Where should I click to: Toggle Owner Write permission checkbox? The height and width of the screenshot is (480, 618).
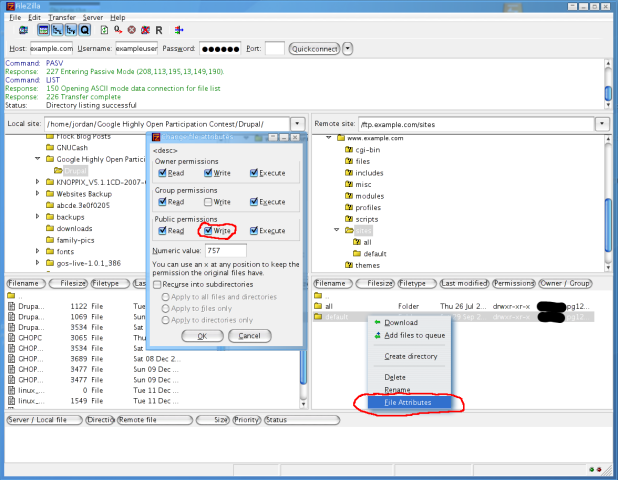[208, 173]
